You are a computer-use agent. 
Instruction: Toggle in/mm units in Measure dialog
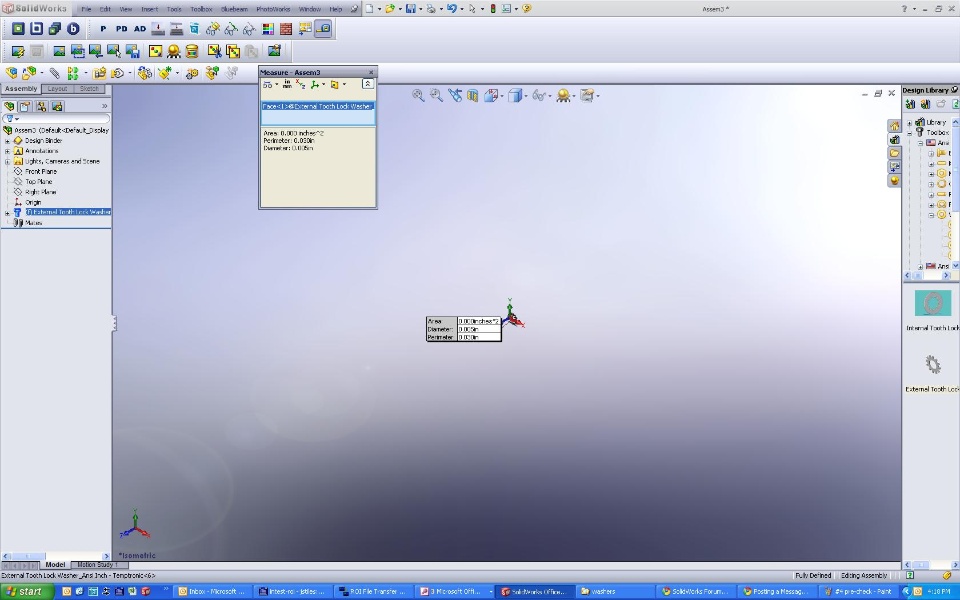(x=287, y=84)
